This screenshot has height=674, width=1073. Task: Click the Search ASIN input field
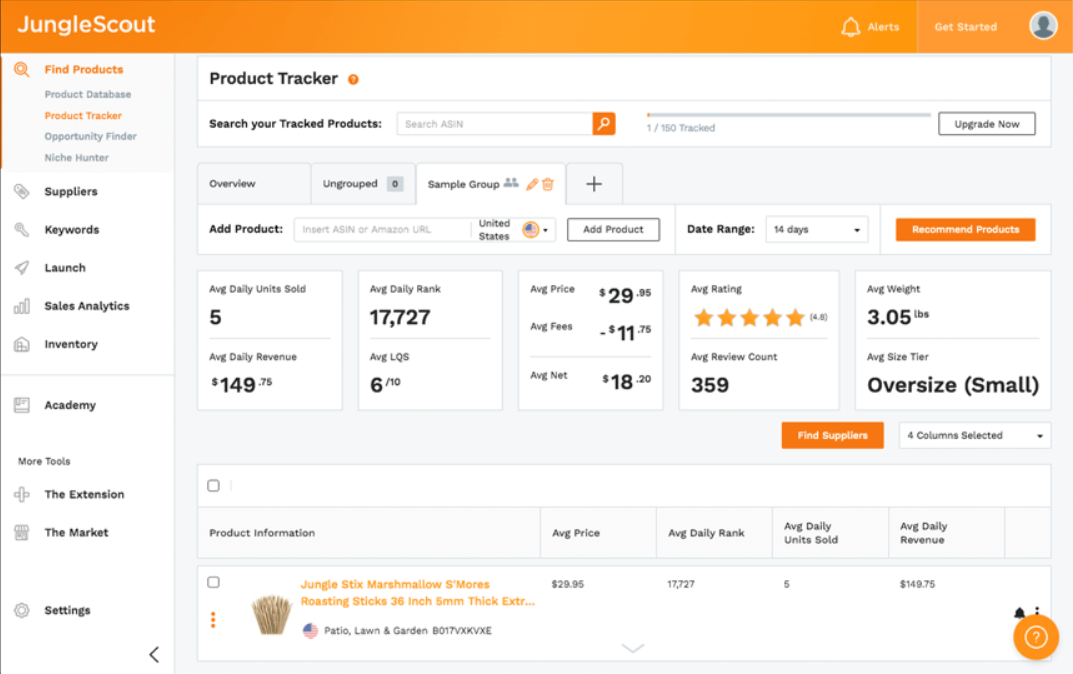click(x=495, y=124)
